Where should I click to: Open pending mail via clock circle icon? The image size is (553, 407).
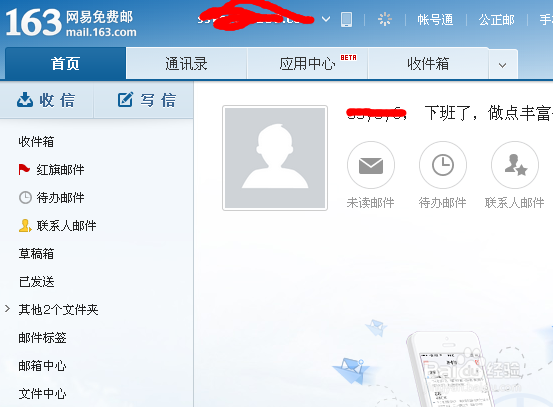tap(443, 165)
